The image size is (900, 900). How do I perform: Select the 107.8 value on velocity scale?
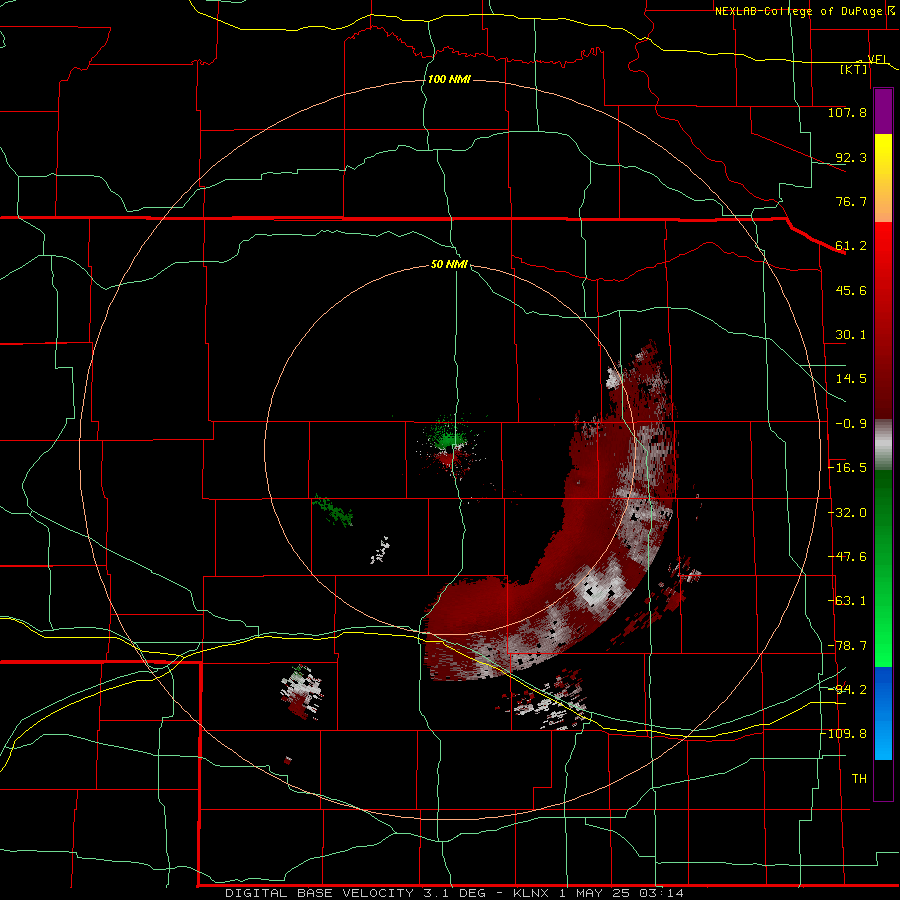[x=847, y=112]
